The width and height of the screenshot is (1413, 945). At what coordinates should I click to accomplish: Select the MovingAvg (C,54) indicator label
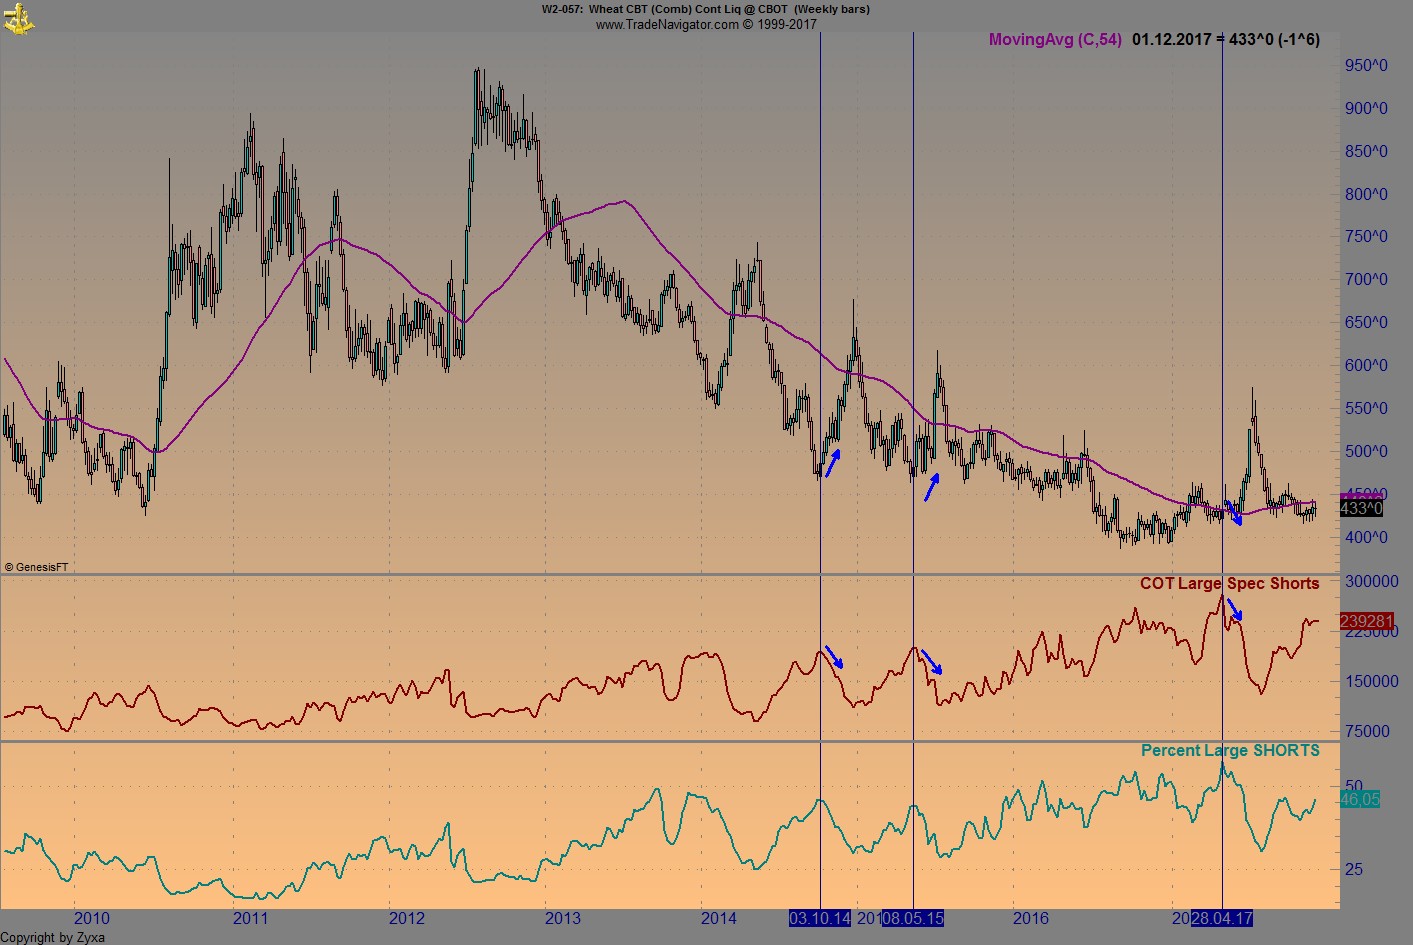coord(1053,40)
